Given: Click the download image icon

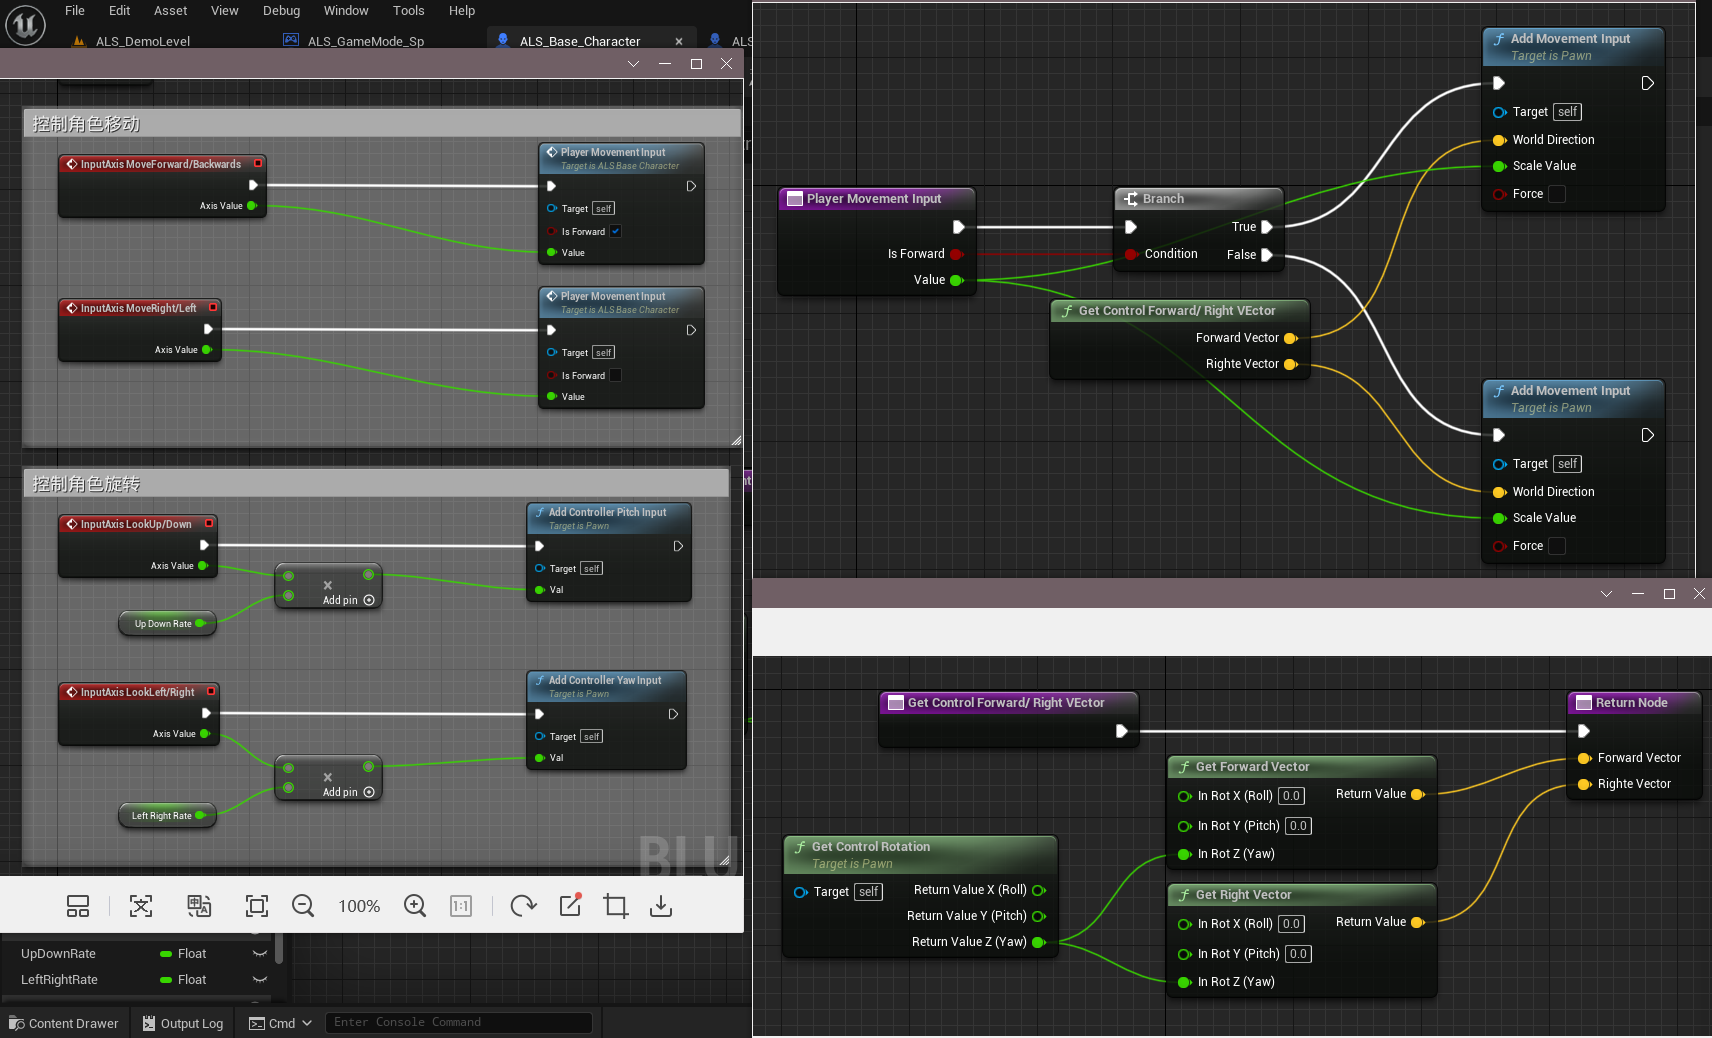Looking at the screenshot, I should pos(661,906).
